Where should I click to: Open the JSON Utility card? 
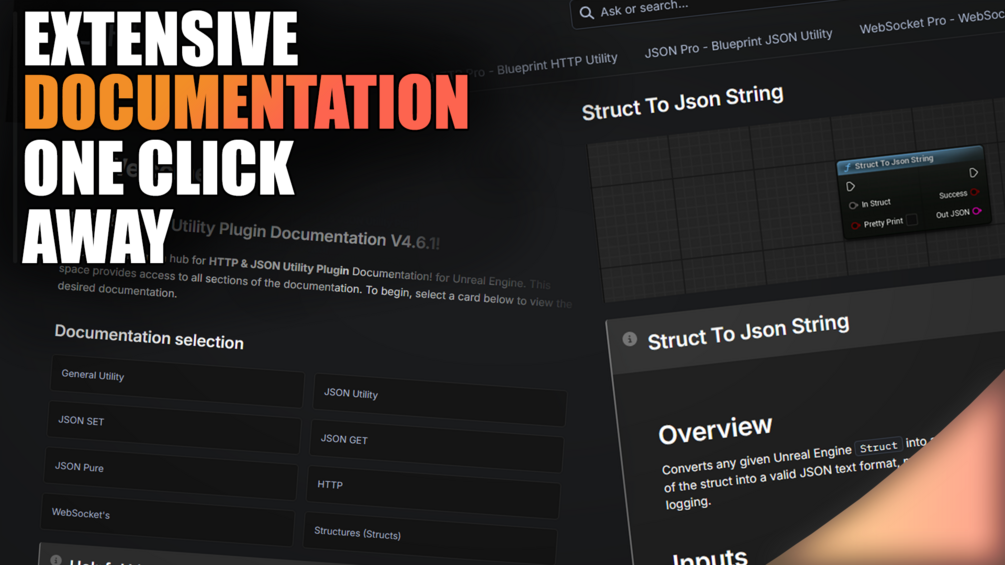pos(440,400)
